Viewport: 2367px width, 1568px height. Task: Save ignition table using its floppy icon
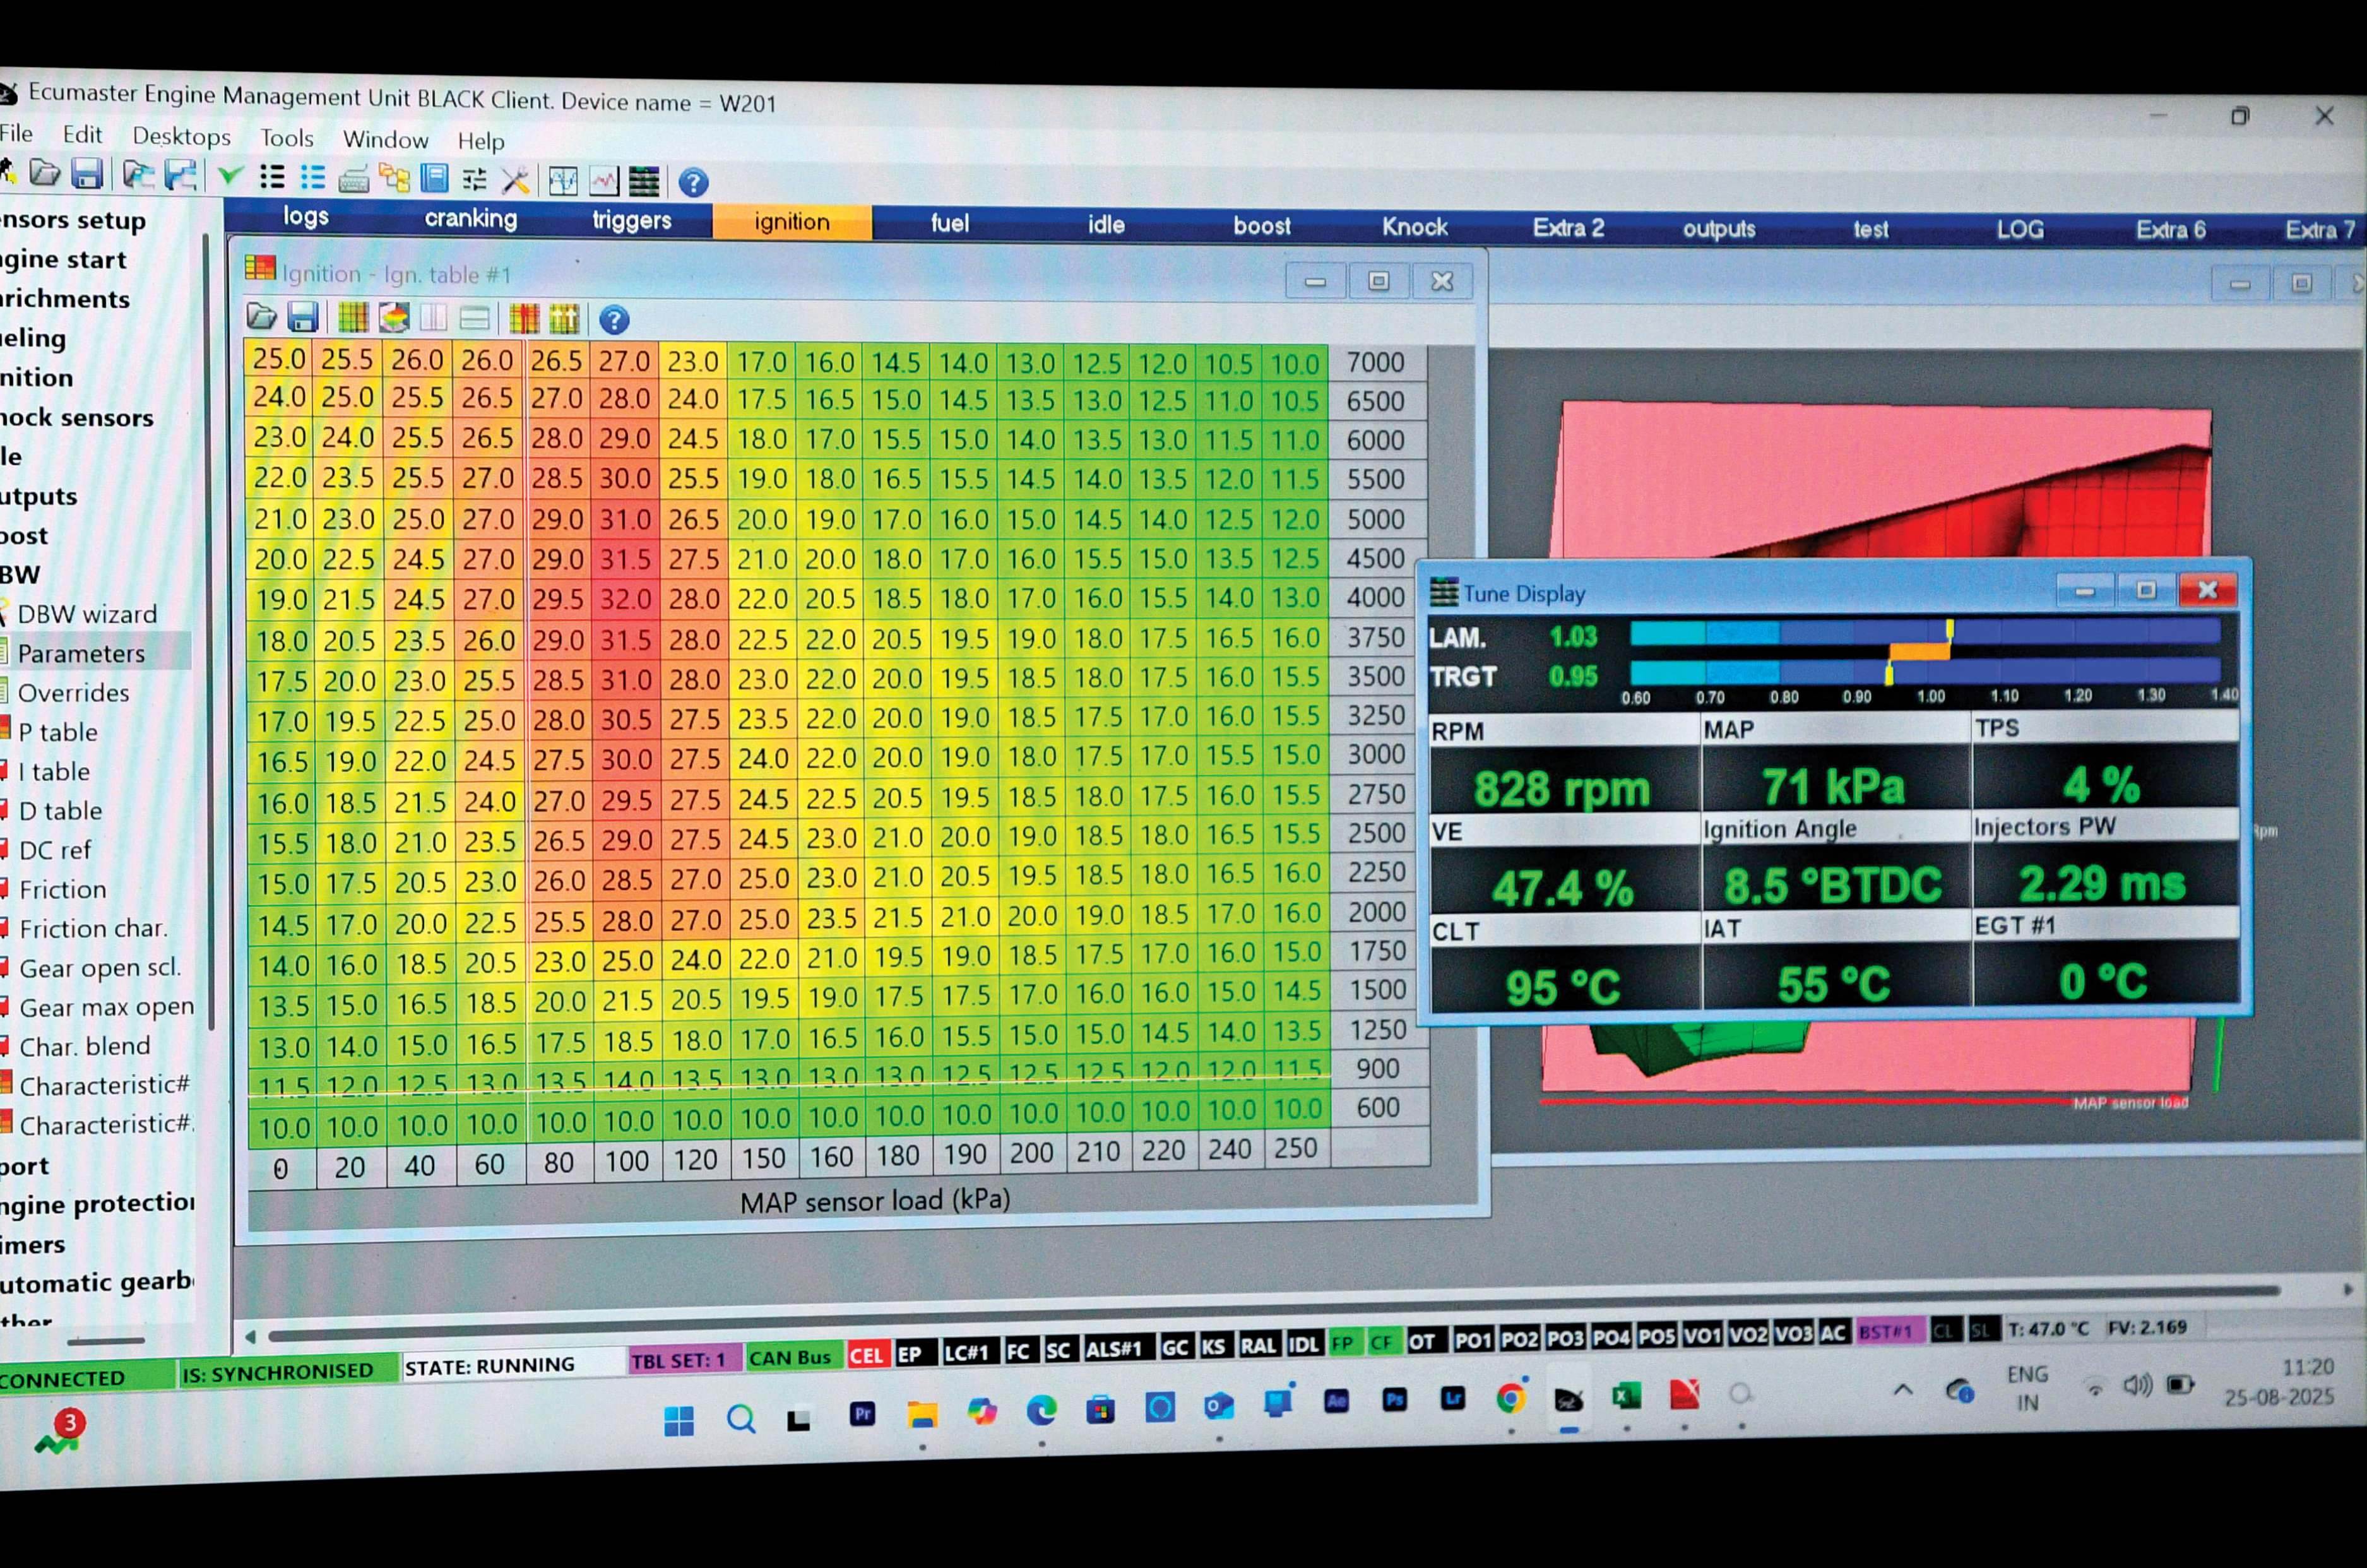pos(303,318)
